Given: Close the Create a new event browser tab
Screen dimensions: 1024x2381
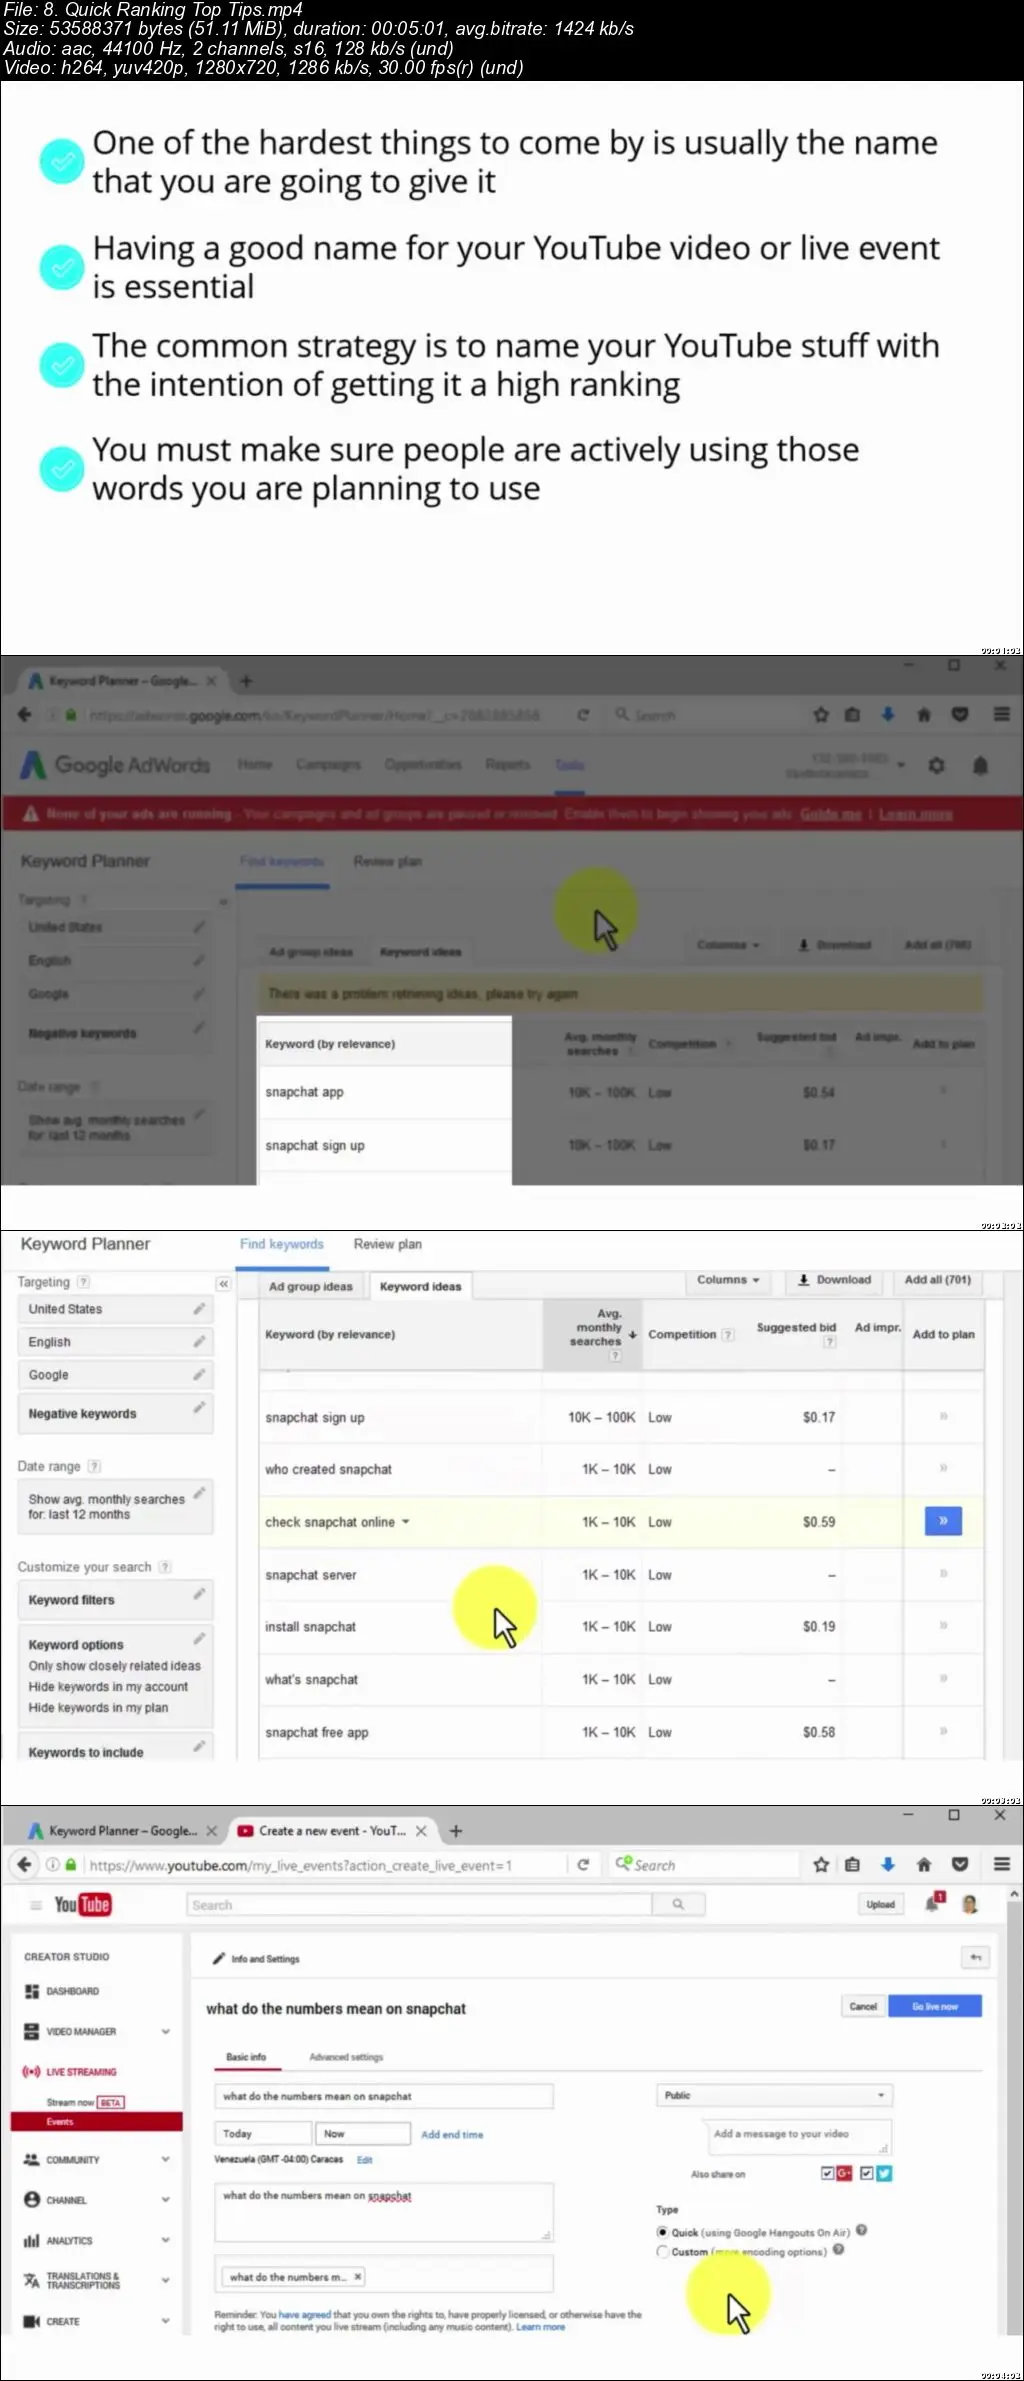Looking at the screenshot, I should click(x=421, y=1831).
